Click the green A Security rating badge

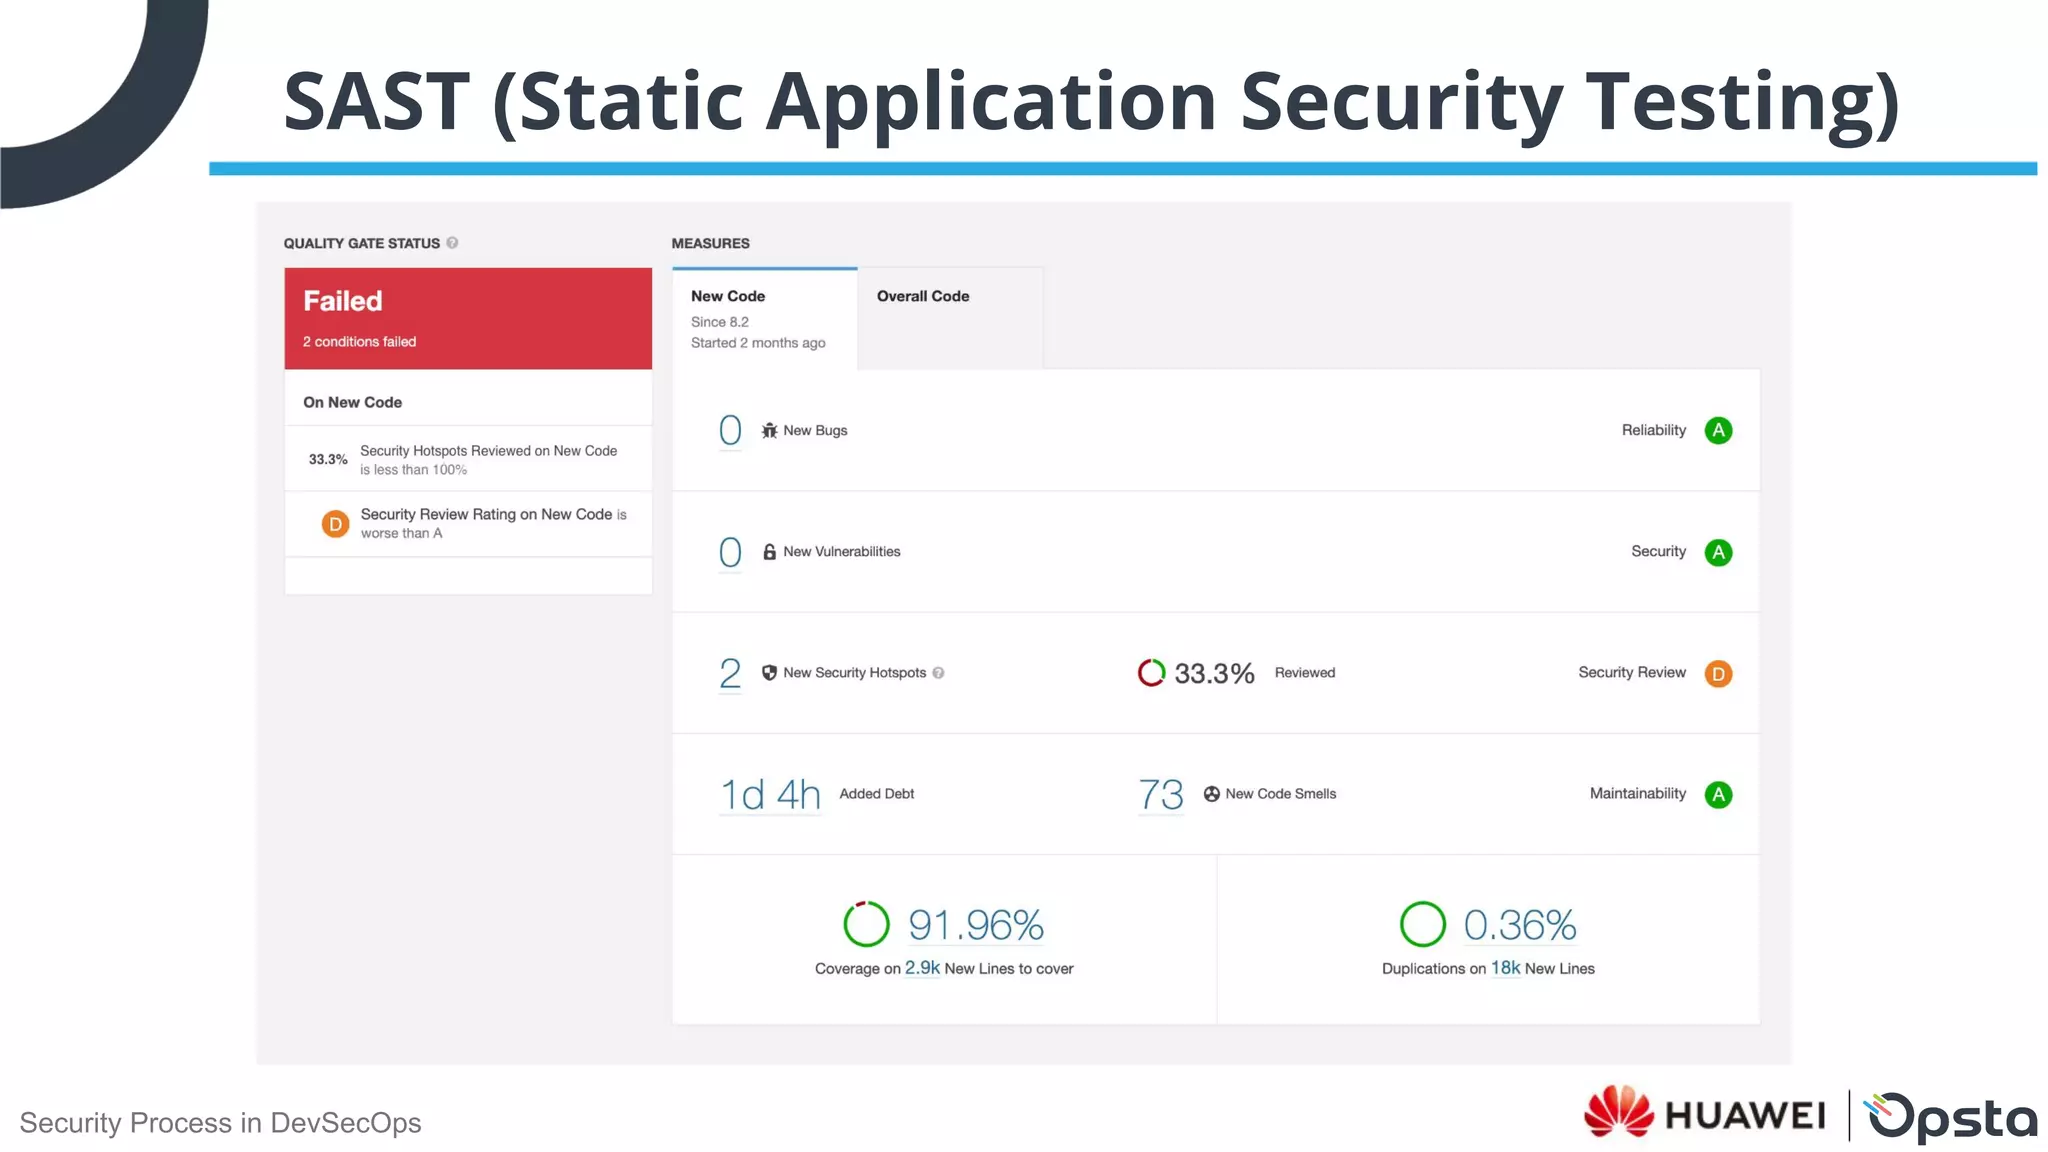[1718, 552]
